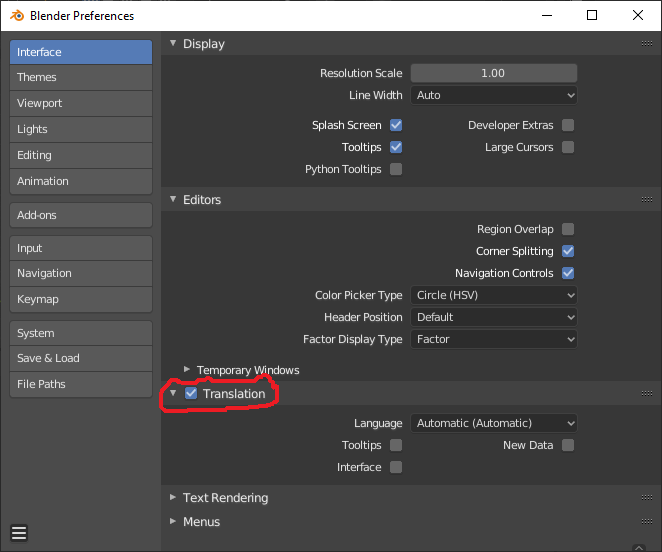The height and width of the screenshot is (552, 662).
Task: Click the Menus panel grip handle
Action: click(x=646, y=522)
